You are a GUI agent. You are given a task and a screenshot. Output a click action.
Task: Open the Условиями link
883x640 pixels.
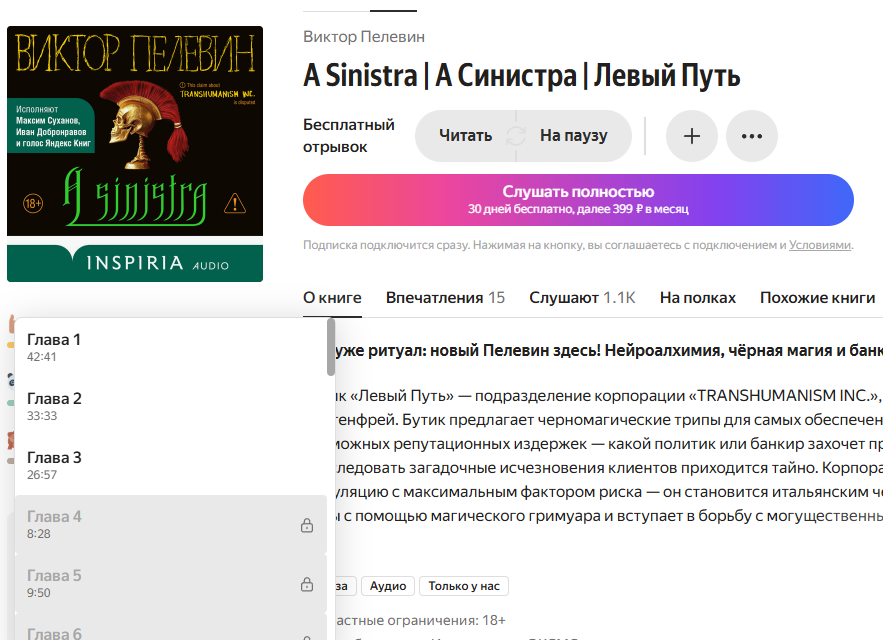[819, 245]
